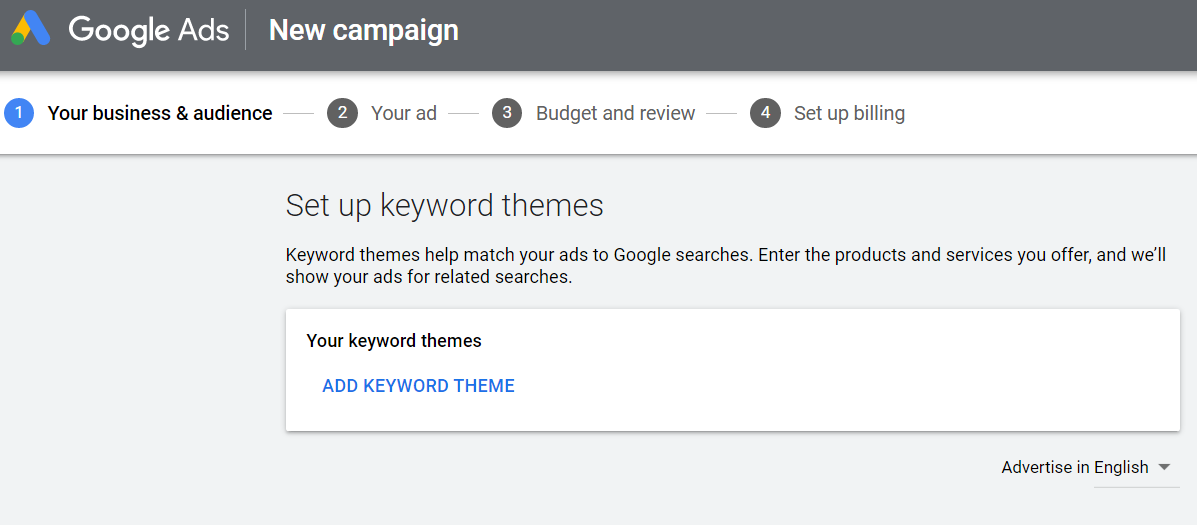Select the 'Your business & audience' step
The image size is (1197, 525).
coord(160,114)
